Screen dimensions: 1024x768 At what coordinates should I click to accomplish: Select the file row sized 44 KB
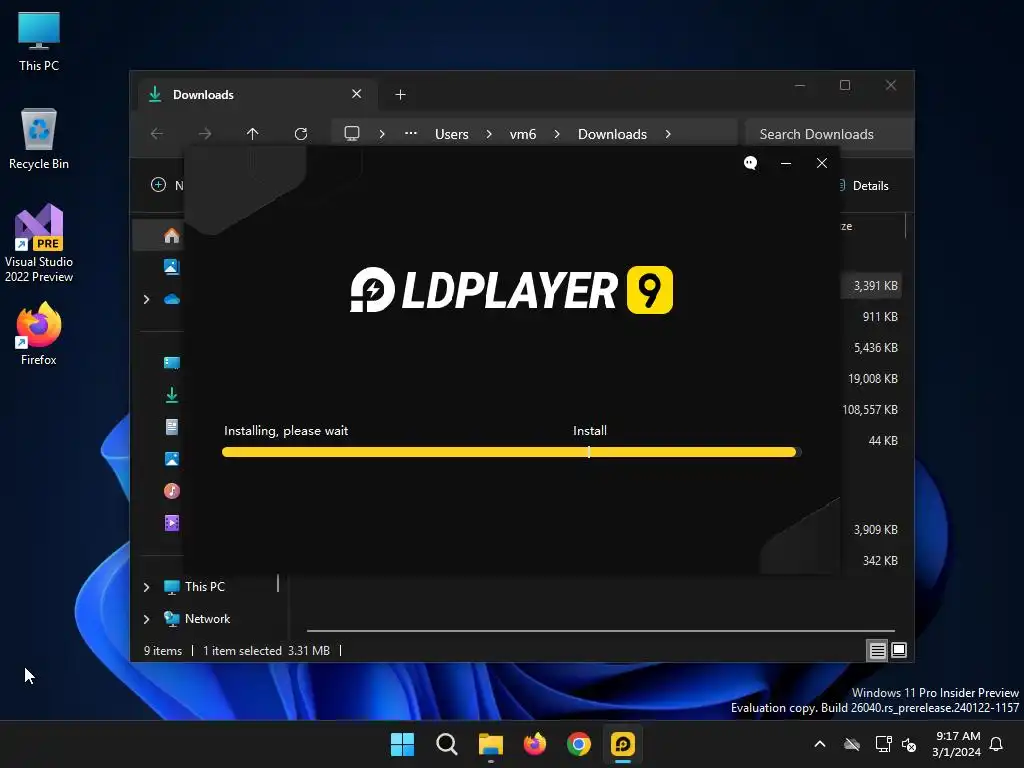pyautogui.click(x=883, y=441)
